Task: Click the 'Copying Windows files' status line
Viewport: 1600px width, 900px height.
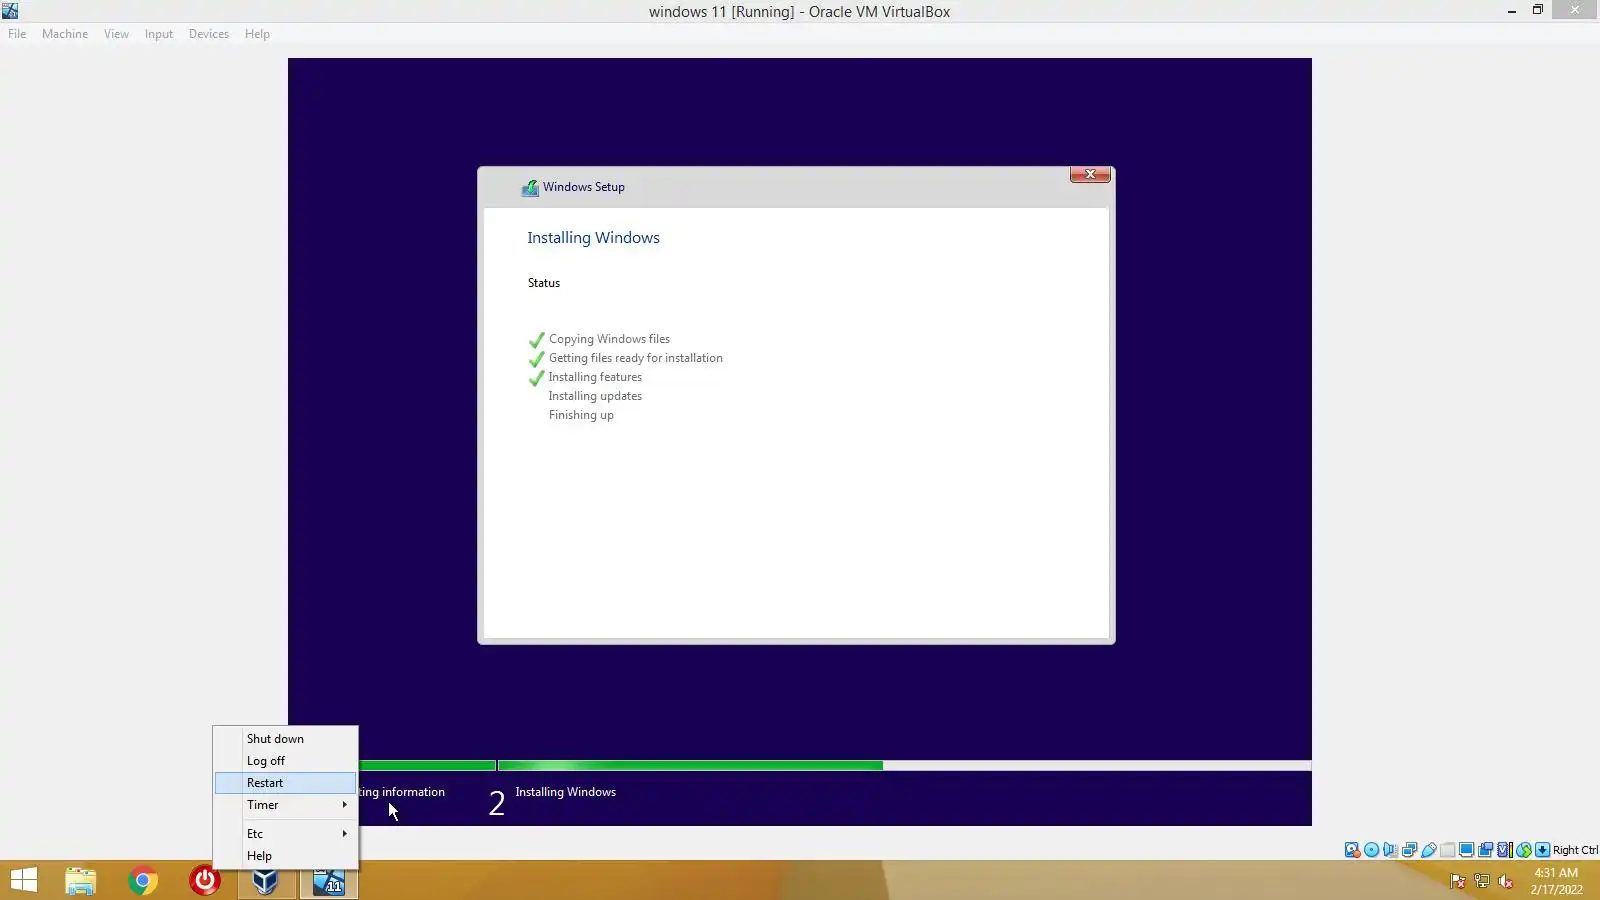Action: [x=609, y=339]
